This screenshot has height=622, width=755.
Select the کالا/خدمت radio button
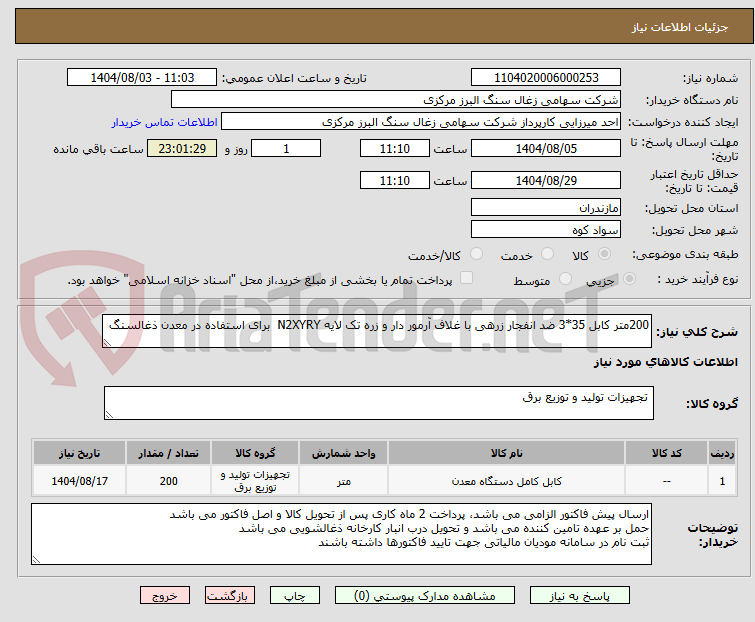point(476,253)
